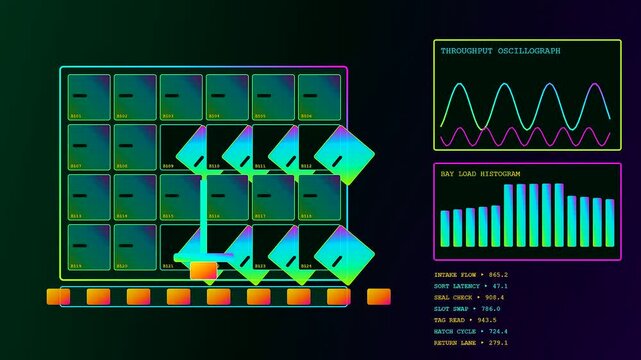Image resolution: width=641 pixels, height=360 pixels.
Task: Select the closed bay locker ending in 13
Action: [x=89, y=197]
